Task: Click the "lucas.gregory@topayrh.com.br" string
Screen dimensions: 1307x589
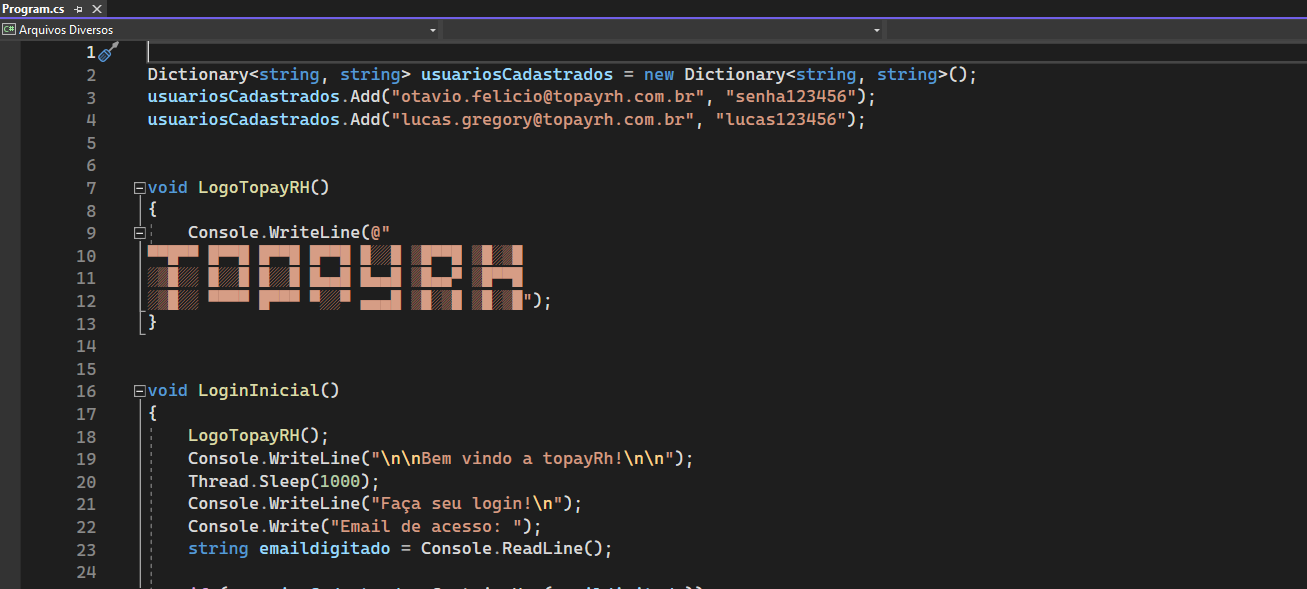Action: pos(543,120)
